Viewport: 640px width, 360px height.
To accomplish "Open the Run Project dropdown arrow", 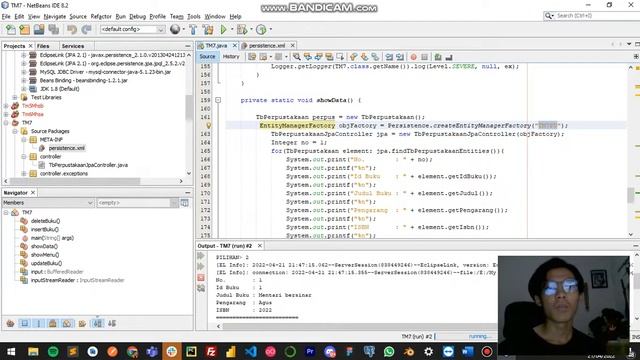I will click(231, 29).
